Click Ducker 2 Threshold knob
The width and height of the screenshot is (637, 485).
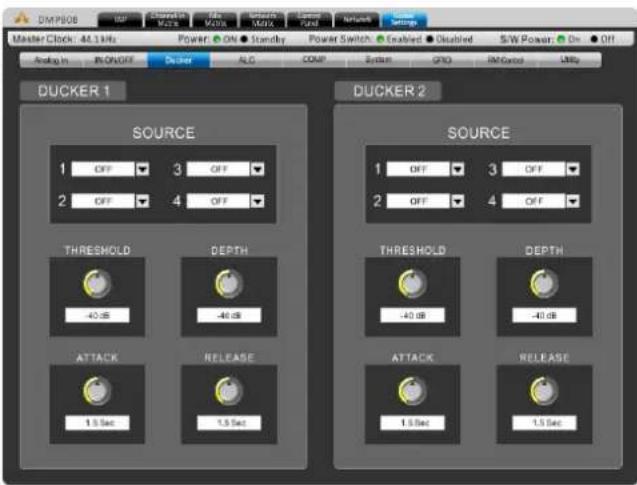412,283
